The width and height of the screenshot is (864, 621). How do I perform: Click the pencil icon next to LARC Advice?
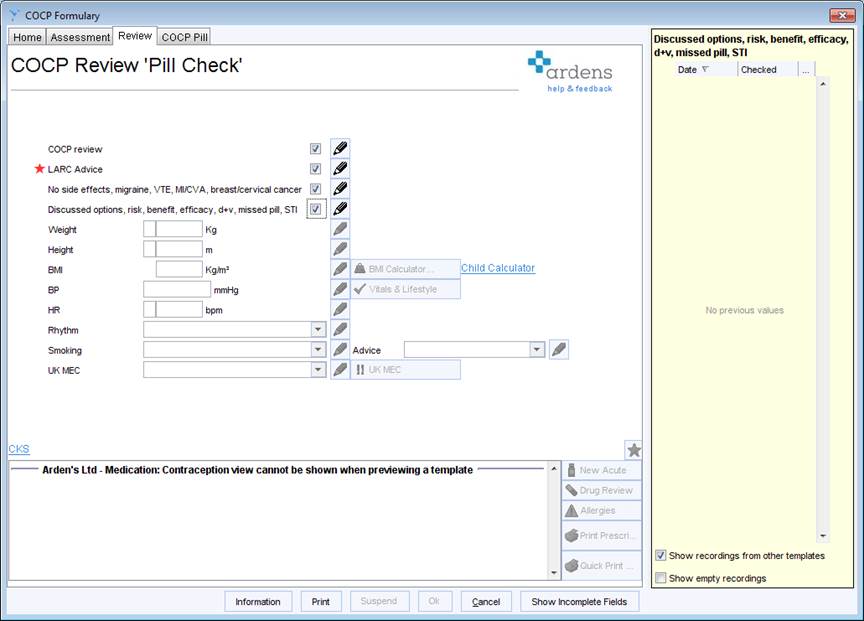tap(339, 168)
